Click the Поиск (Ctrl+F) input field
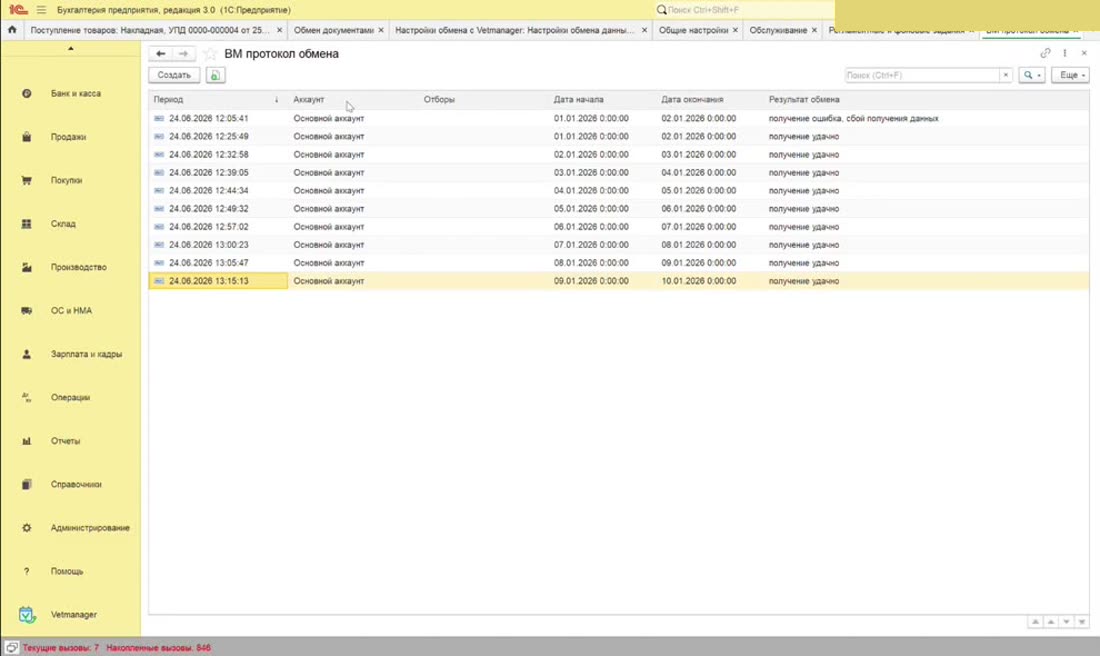The height and width of the screenshot is (656, 1100). [x=922, y=75]
